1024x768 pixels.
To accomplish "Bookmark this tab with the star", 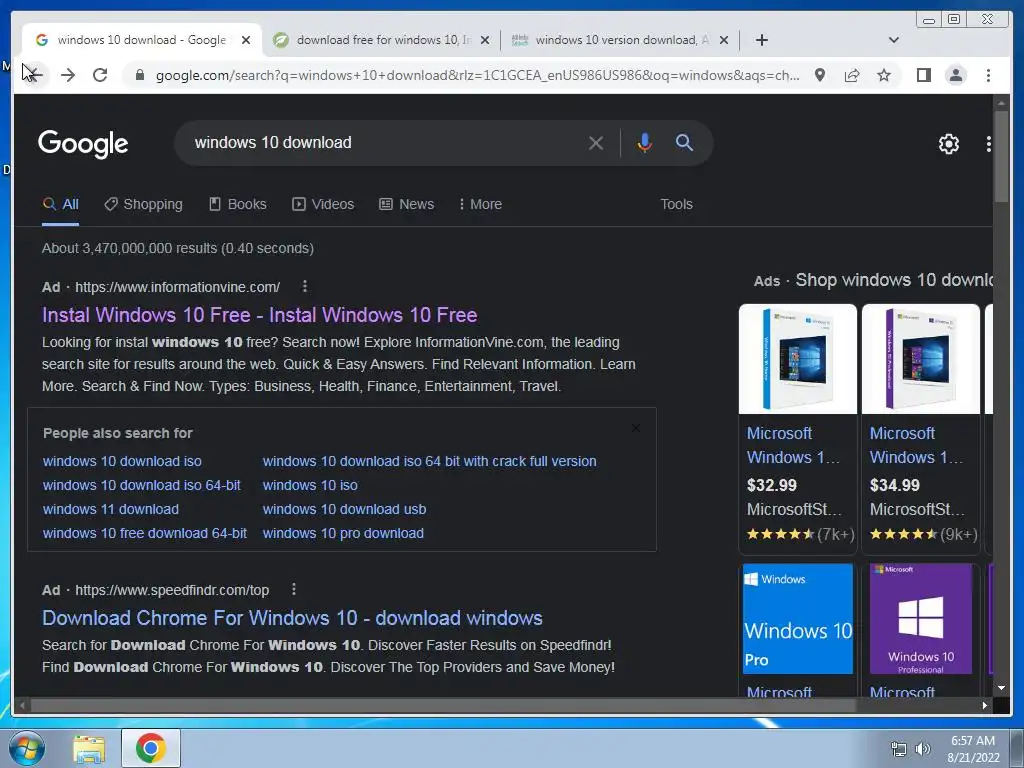I will pyautogui.click(x=884, y=75).
